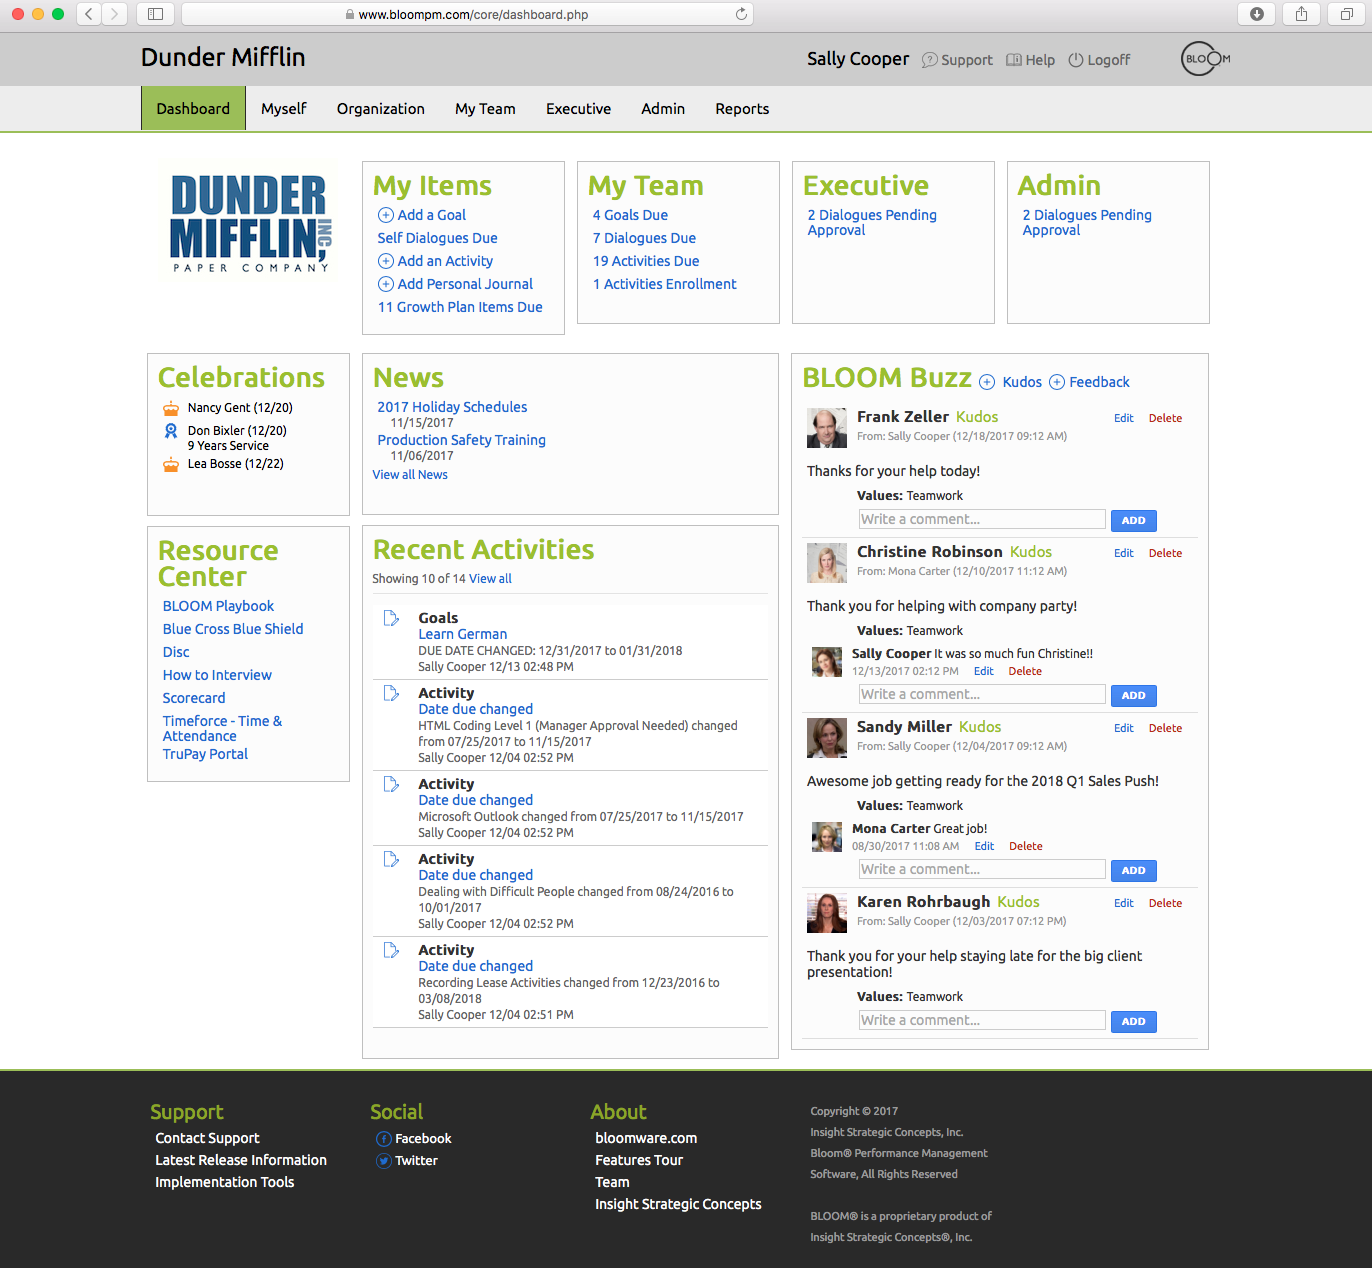Click the plus icon next to Feedback
This screenshot has width=1372, height=1268.
coord(1056,382)
